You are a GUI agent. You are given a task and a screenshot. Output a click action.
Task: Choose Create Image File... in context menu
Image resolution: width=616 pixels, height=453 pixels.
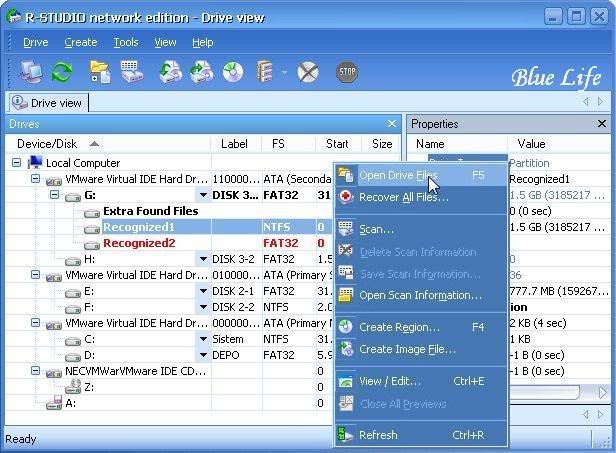coord(421,349)
